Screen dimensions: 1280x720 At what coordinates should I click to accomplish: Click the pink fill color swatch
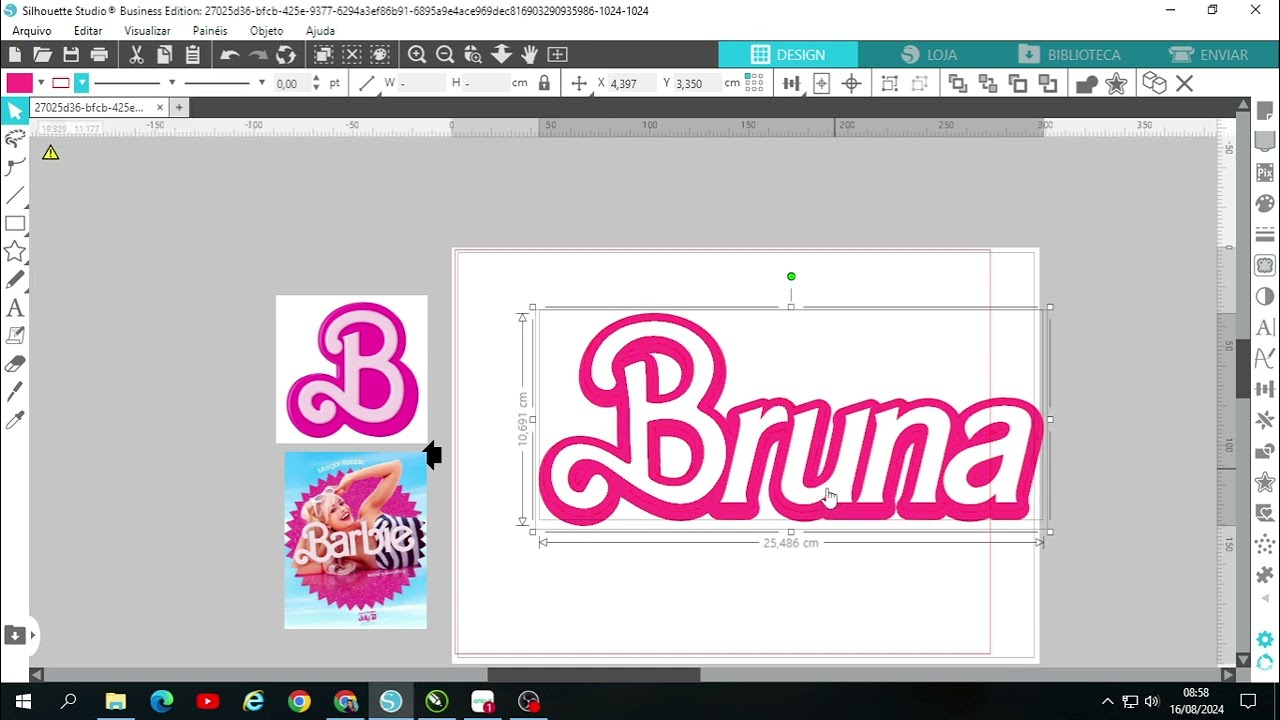(x=19, y=83)
